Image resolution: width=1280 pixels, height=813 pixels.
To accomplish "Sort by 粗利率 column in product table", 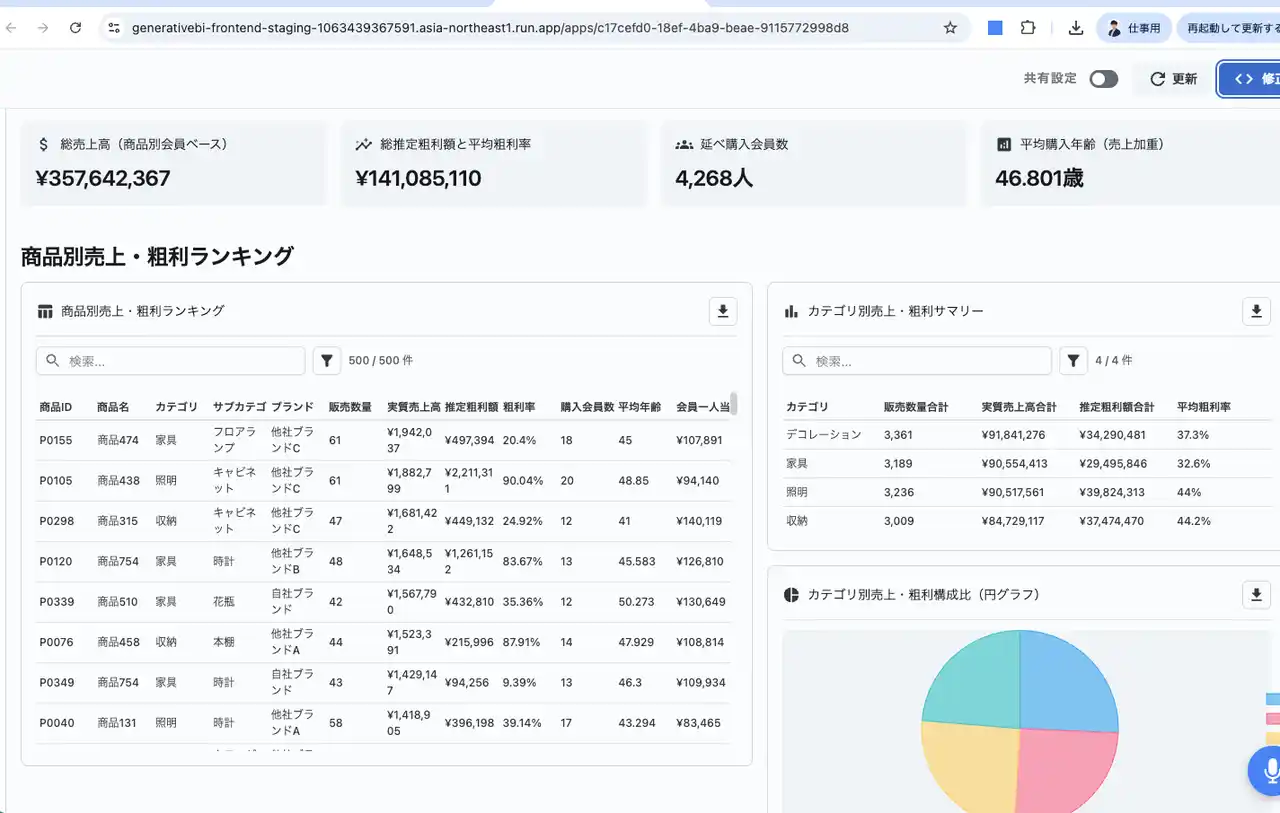I will coord(518,407).
